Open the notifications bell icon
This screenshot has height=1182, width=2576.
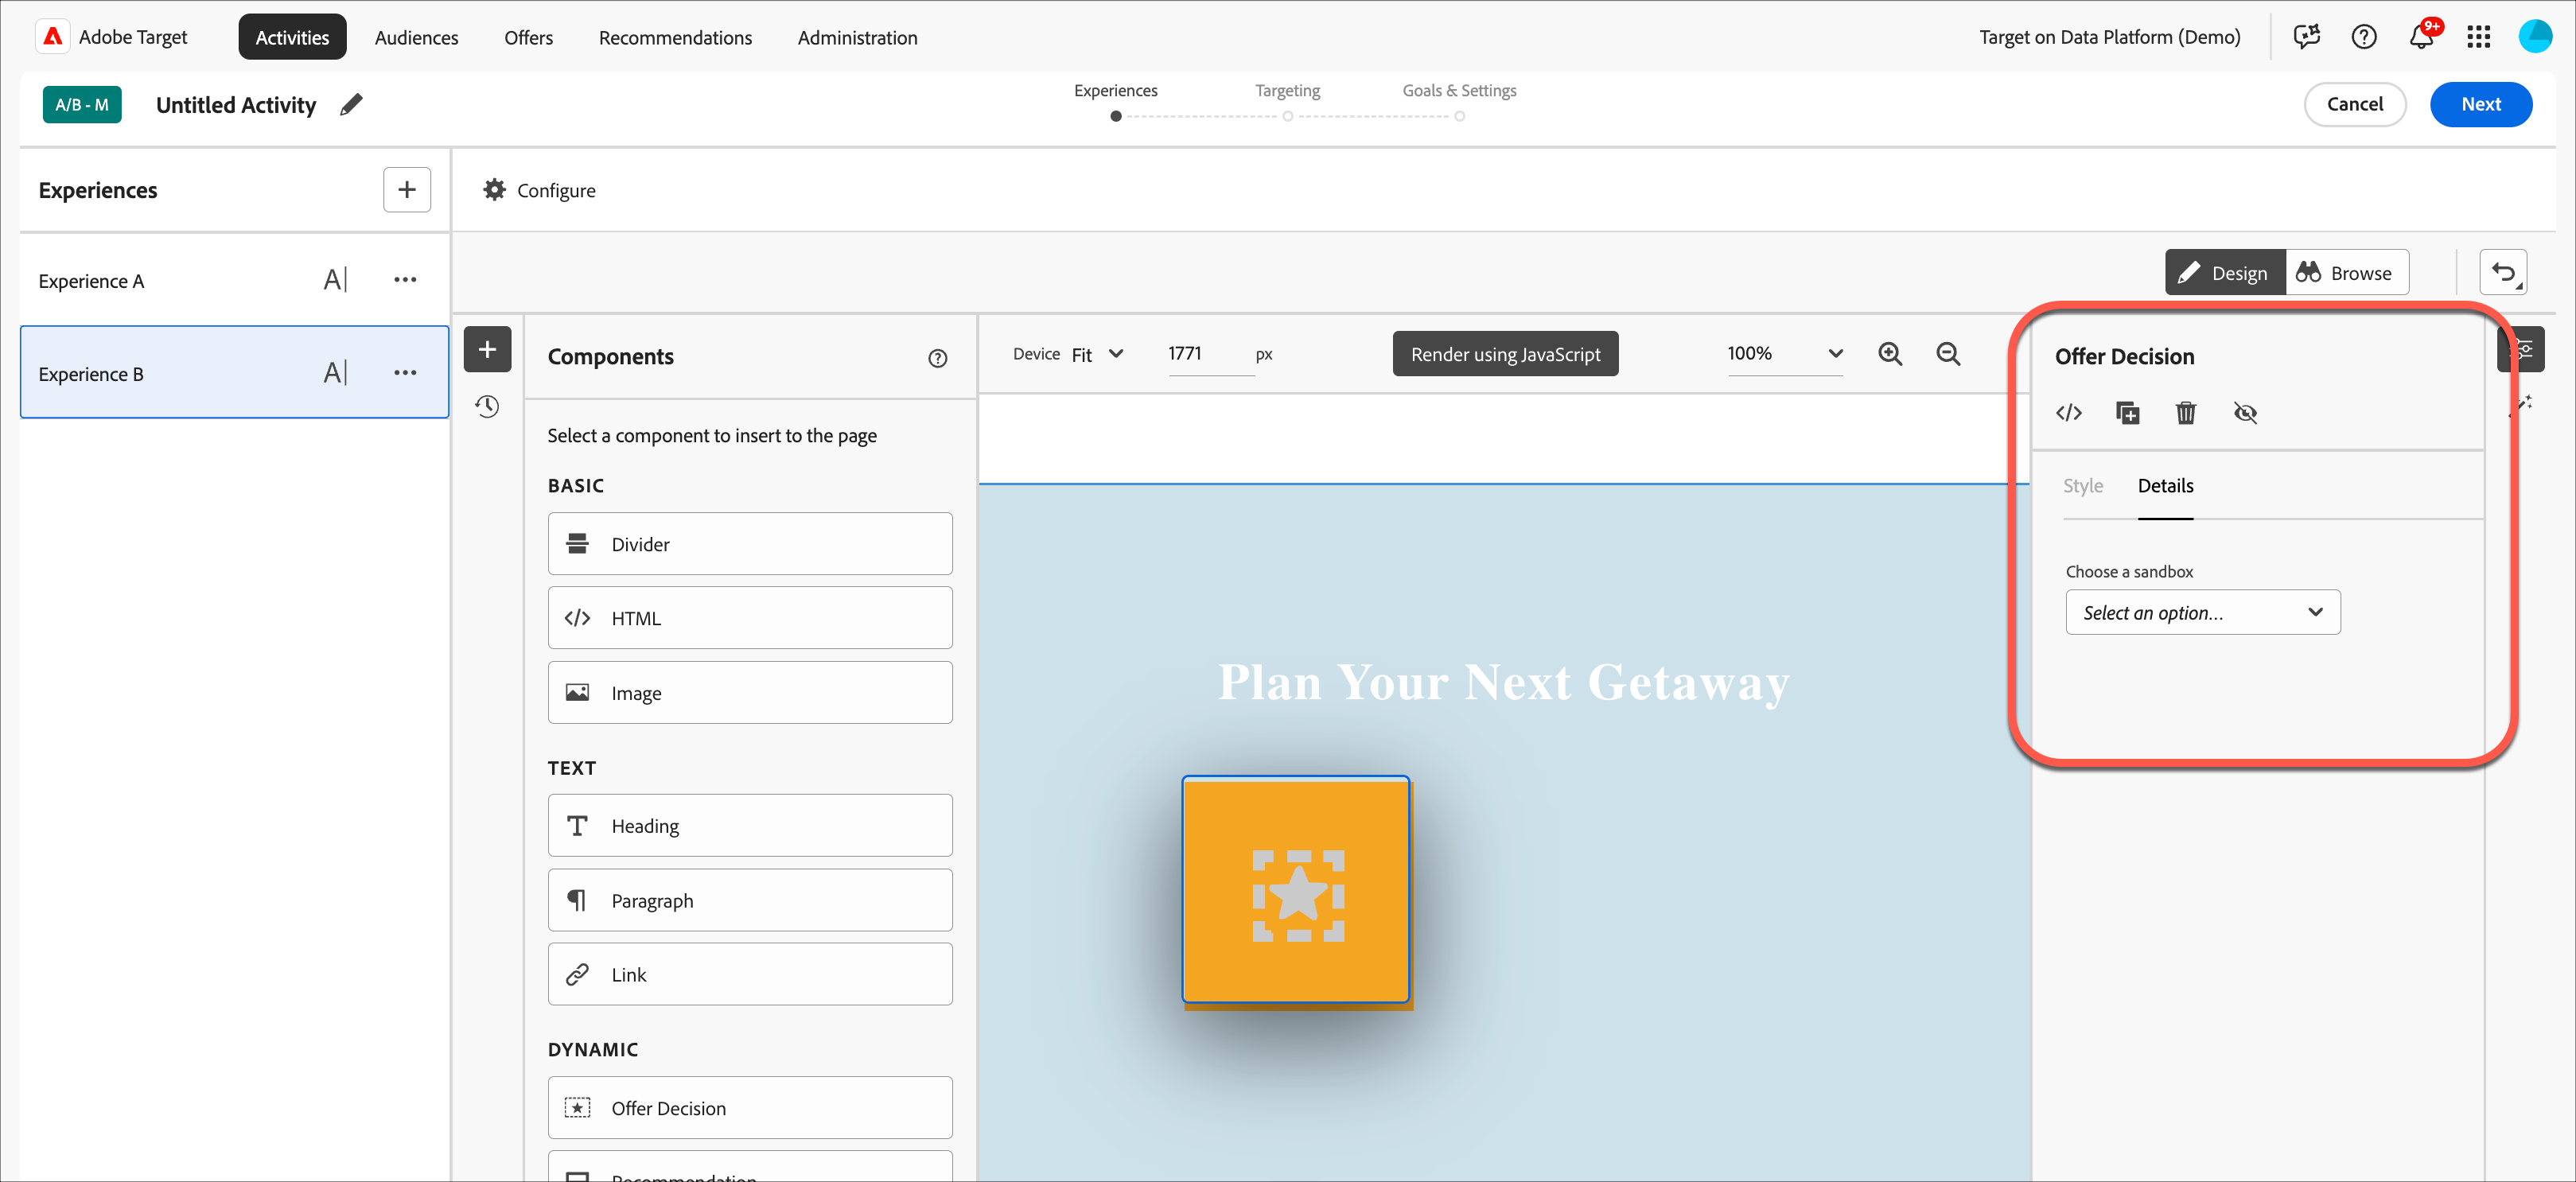pos(2420,38)
